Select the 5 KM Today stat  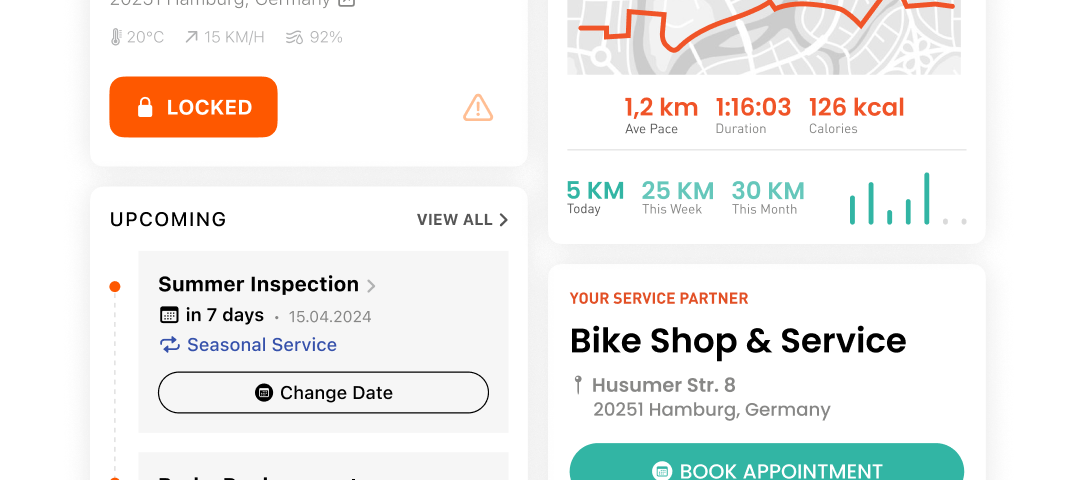pos(595,197)
